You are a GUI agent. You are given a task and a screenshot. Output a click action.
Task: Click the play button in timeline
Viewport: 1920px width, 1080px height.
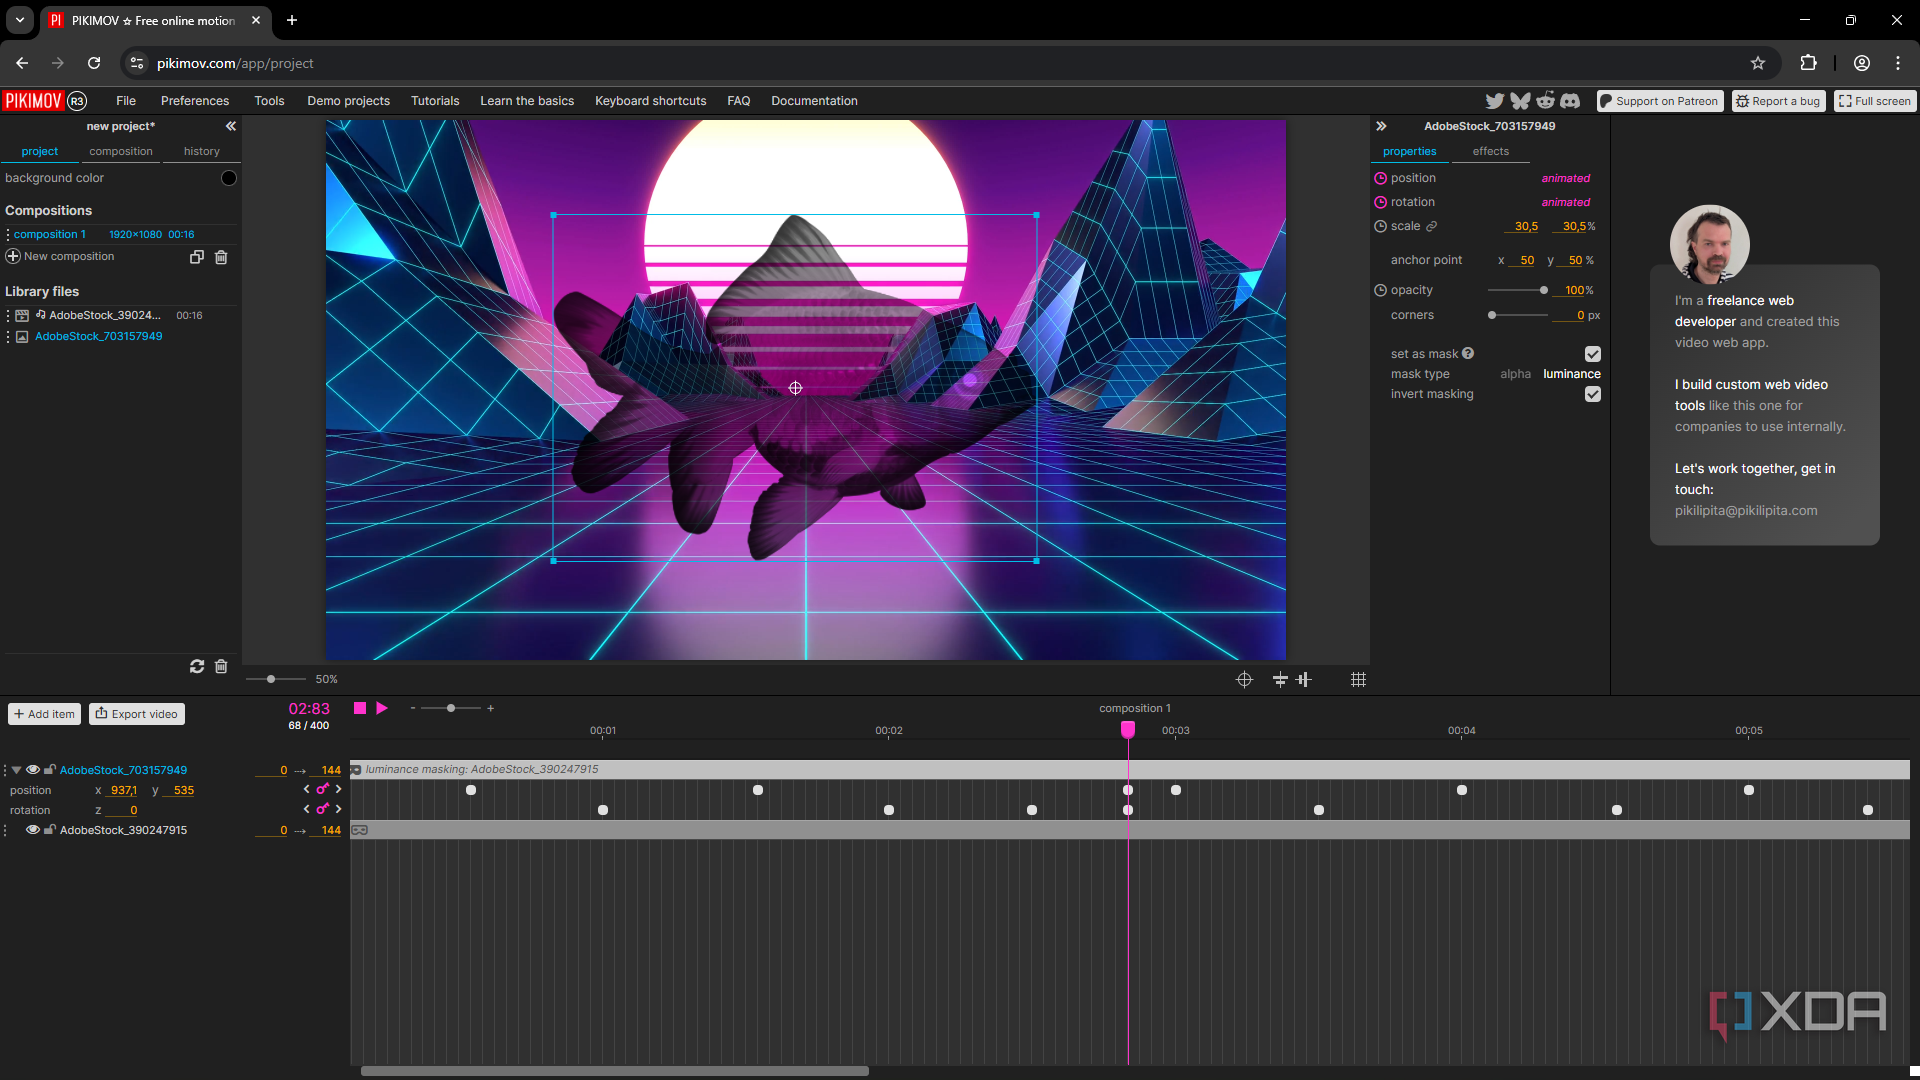382,708
